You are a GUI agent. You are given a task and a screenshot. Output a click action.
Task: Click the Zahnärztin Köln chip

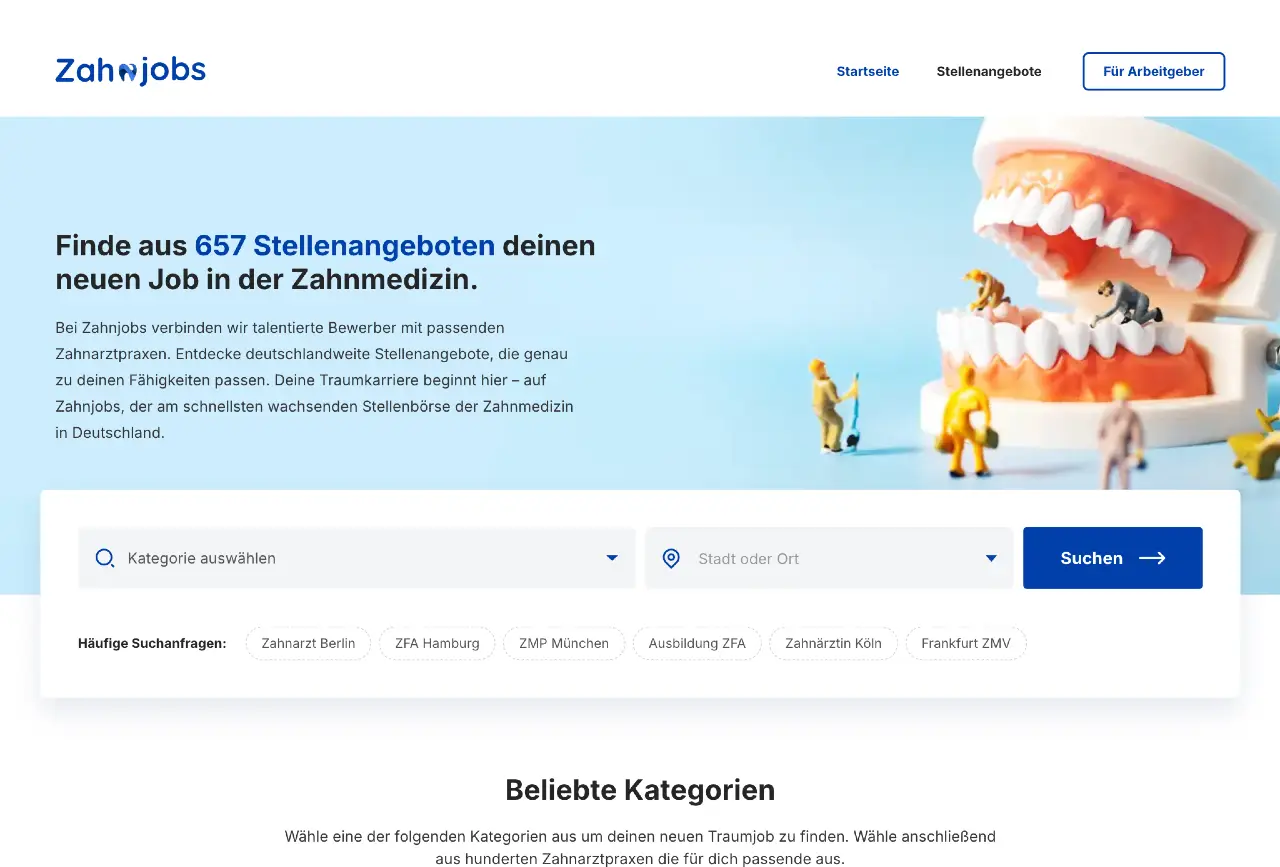point(833,643)
